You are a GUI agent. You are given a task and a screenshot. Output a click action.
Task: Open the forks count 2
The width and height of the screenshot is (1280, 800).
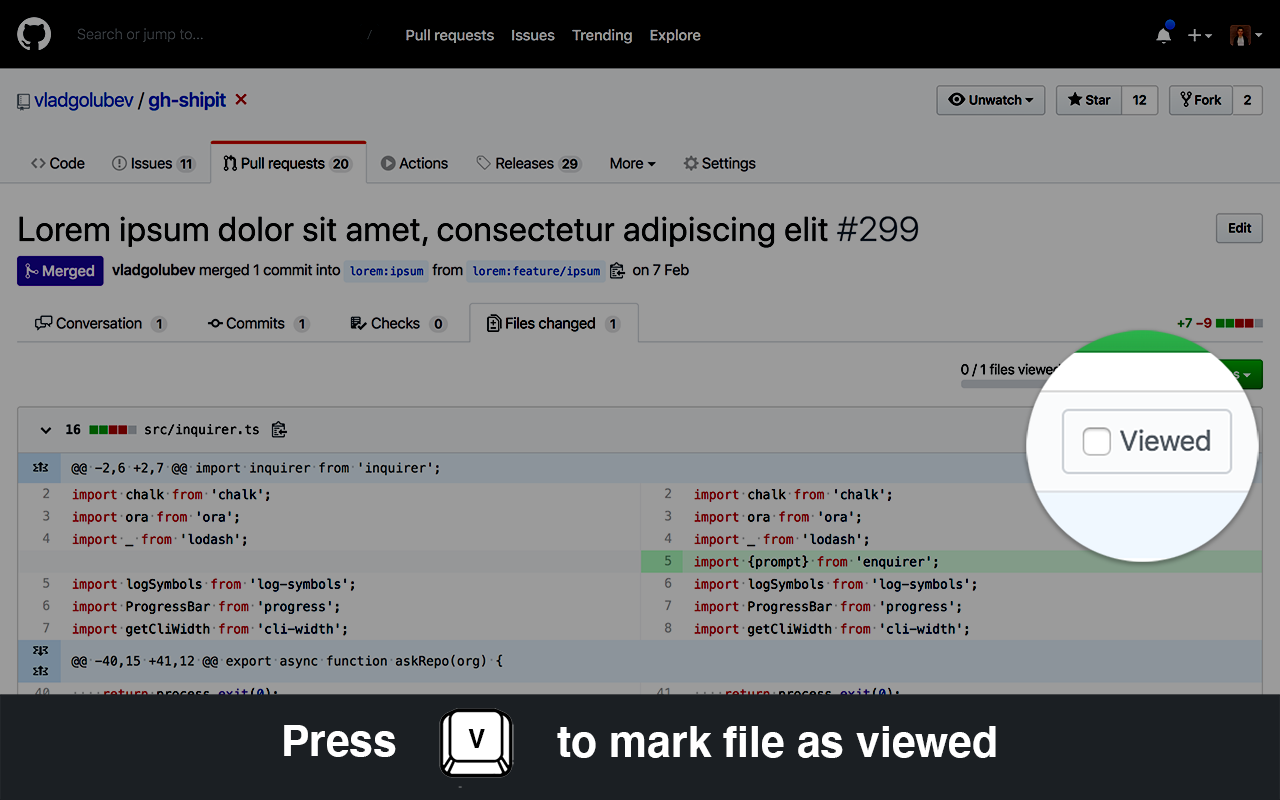1247,100
